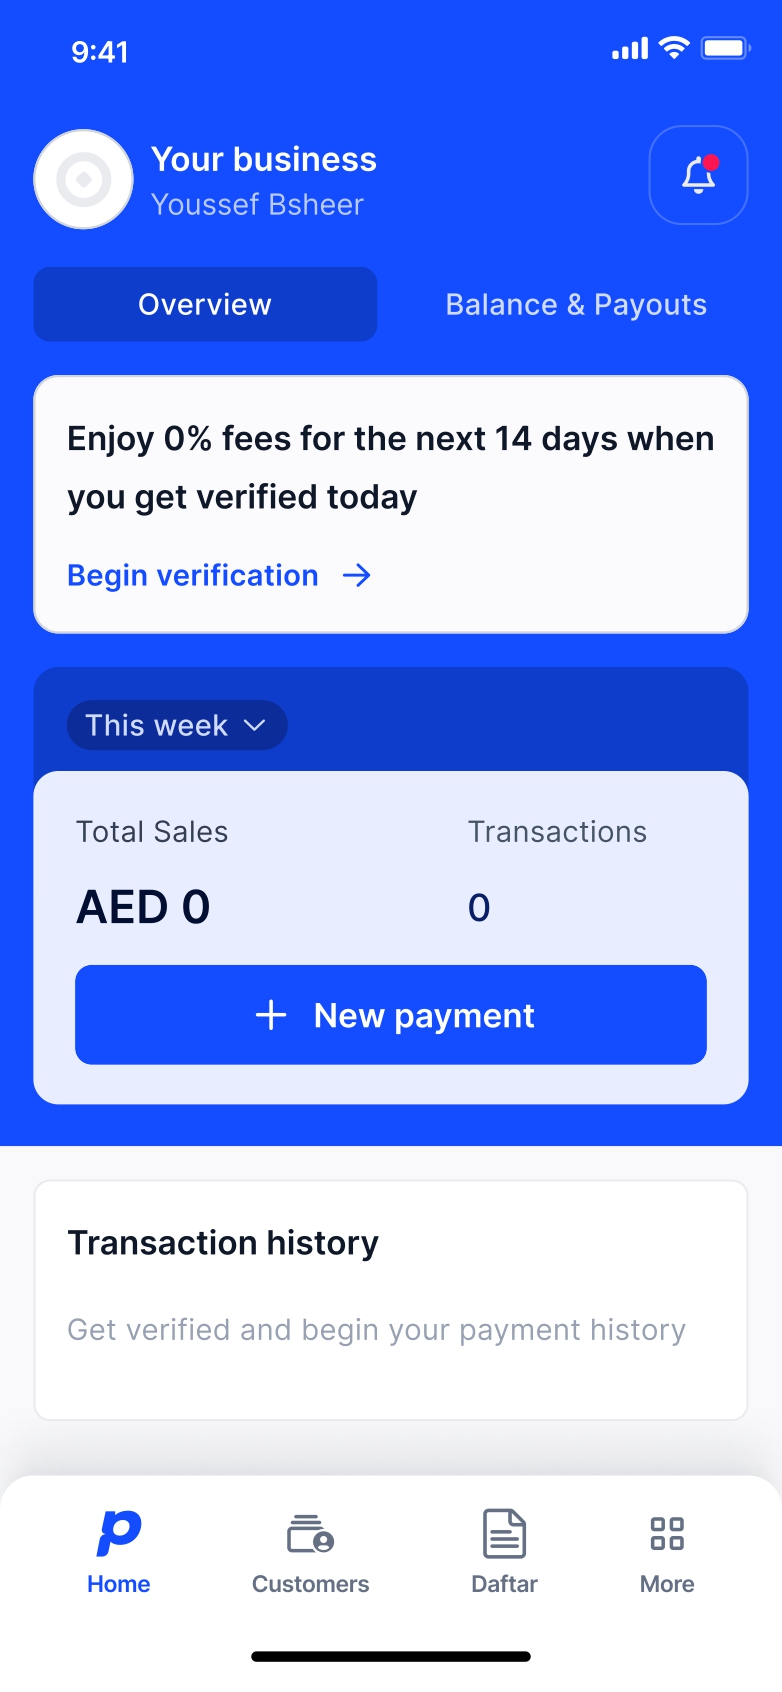Tap the Transaction history card
Image resolution: width=782 pixels, height=1692 pixels.
coord(391,1299)
